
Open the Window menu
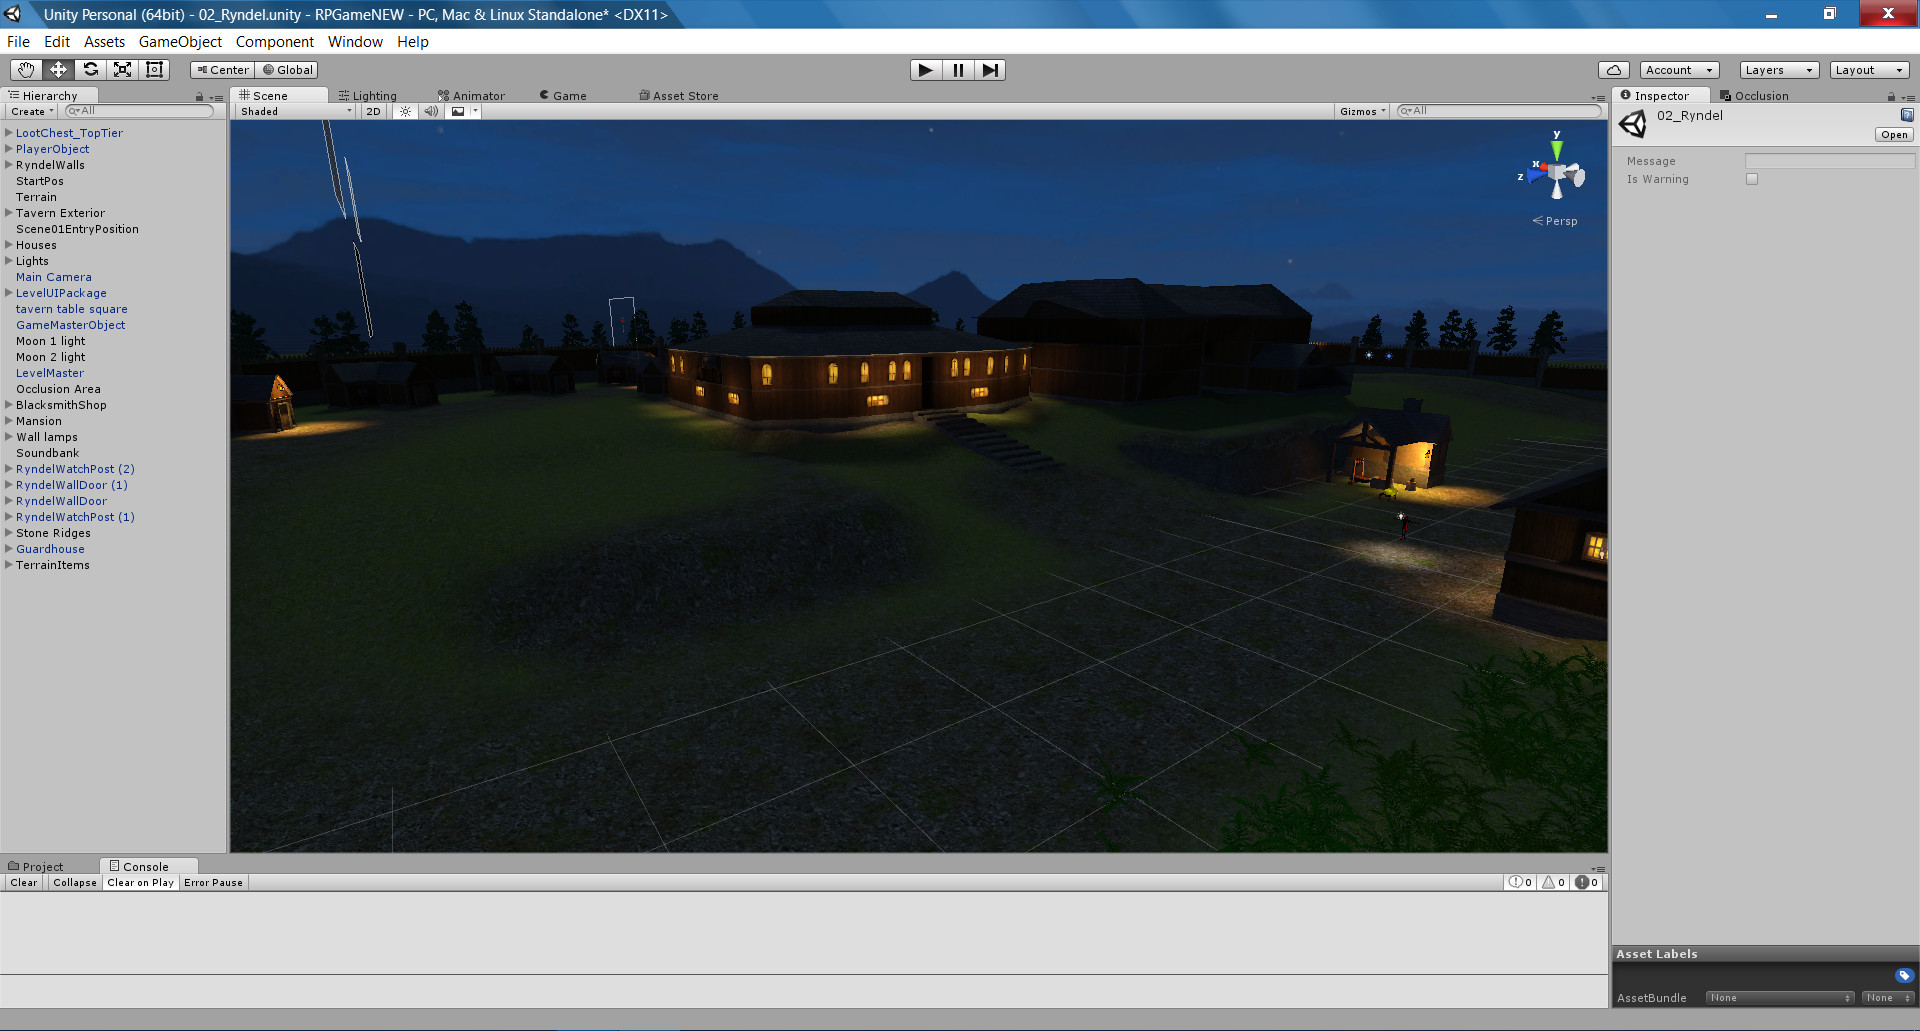355,42
